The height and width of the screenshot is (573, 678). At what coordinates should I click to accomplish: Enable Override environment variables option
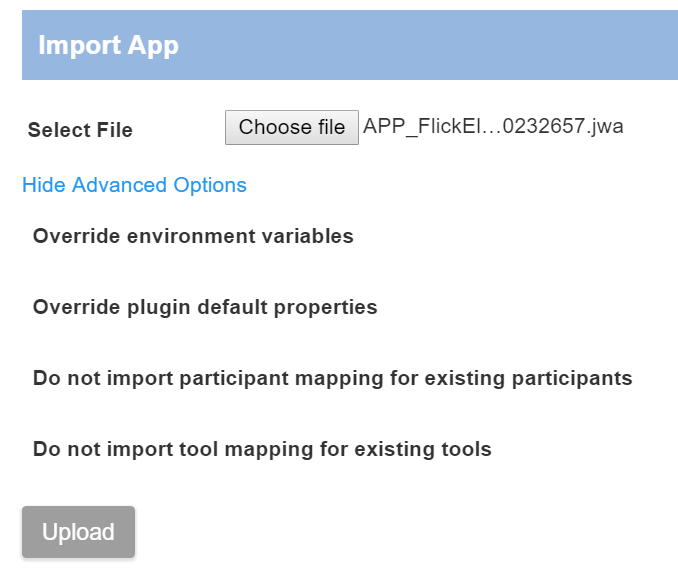coord(193,237)
